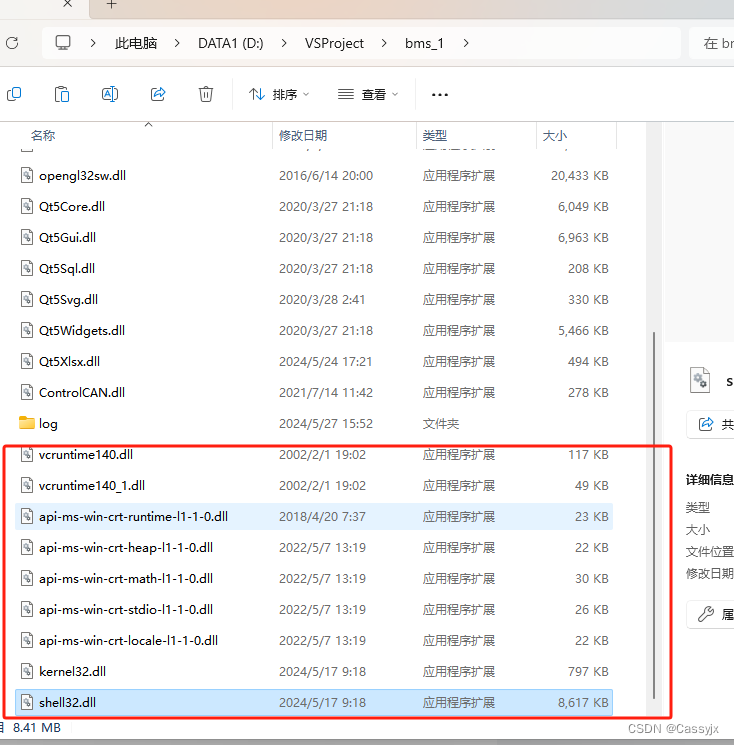Click the Delete trash icon in the toolbar
The width and height of the screenshot is (734, 745).
coord(206,94)
